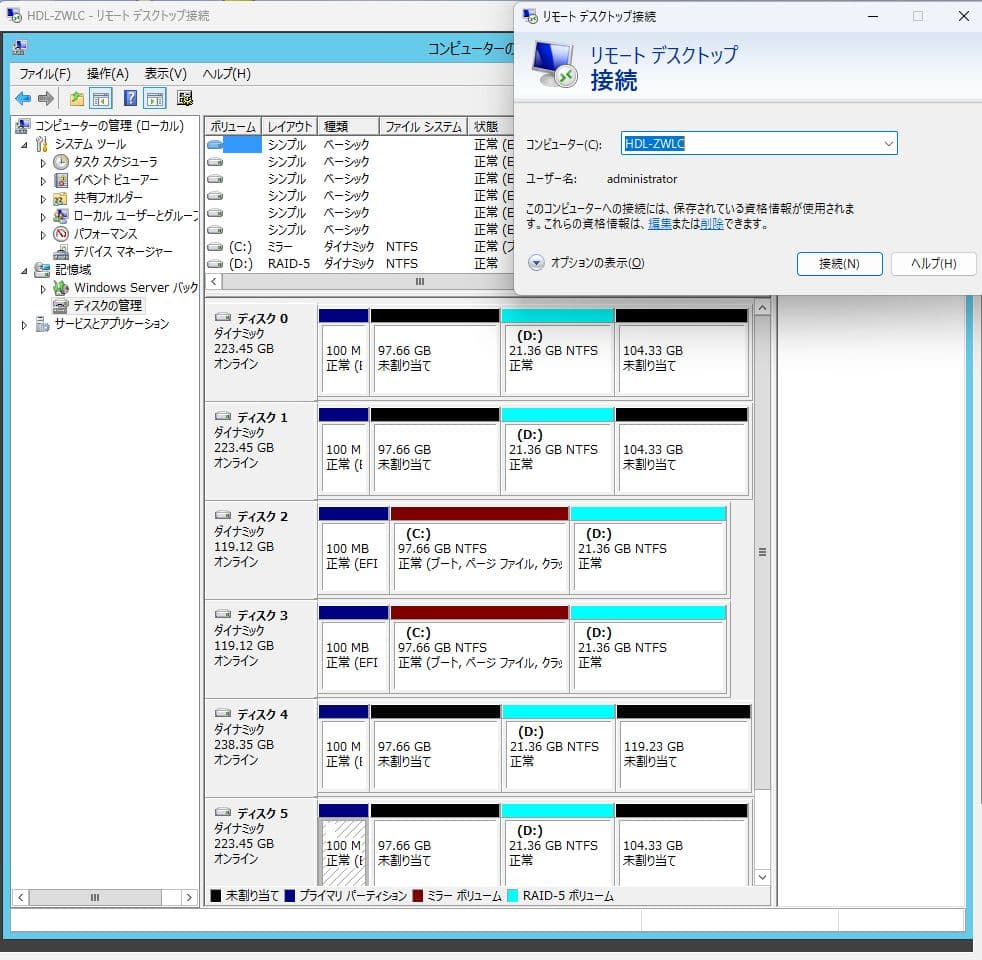Open the ヘルプ(H) menu in menu bar

tap(226, 74)
